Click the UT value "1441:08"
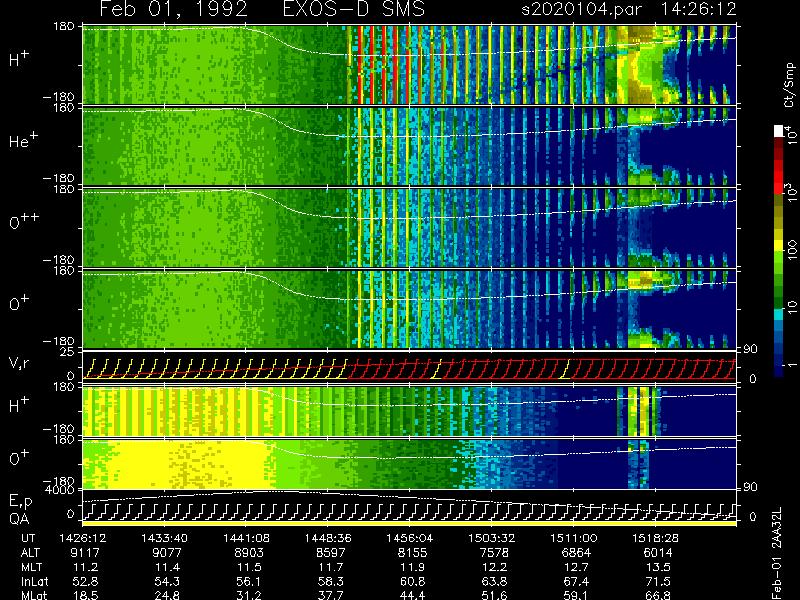Image resolution: width=800 pixels, height=600 pixels. point(246,538)
